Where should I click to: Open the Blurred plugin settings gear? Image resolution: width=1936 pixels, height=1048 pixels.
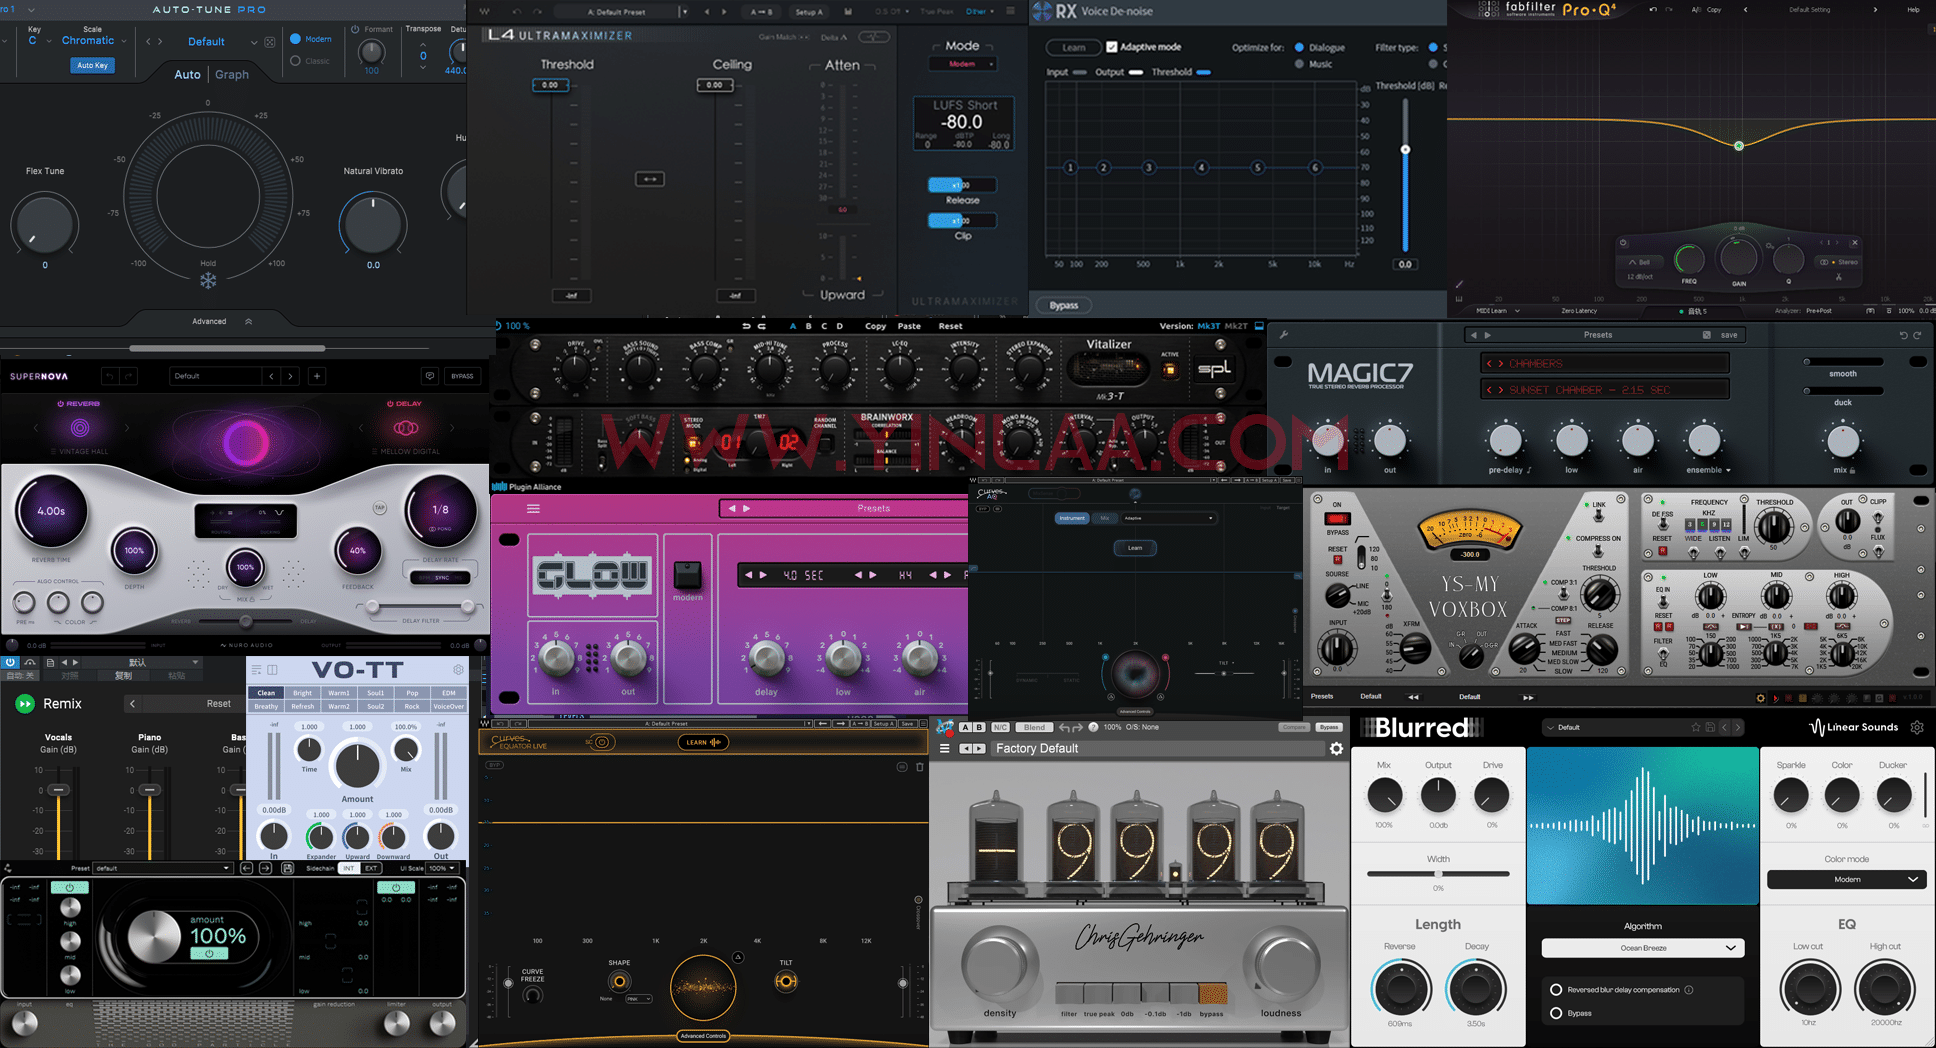tap(1916, 727)
